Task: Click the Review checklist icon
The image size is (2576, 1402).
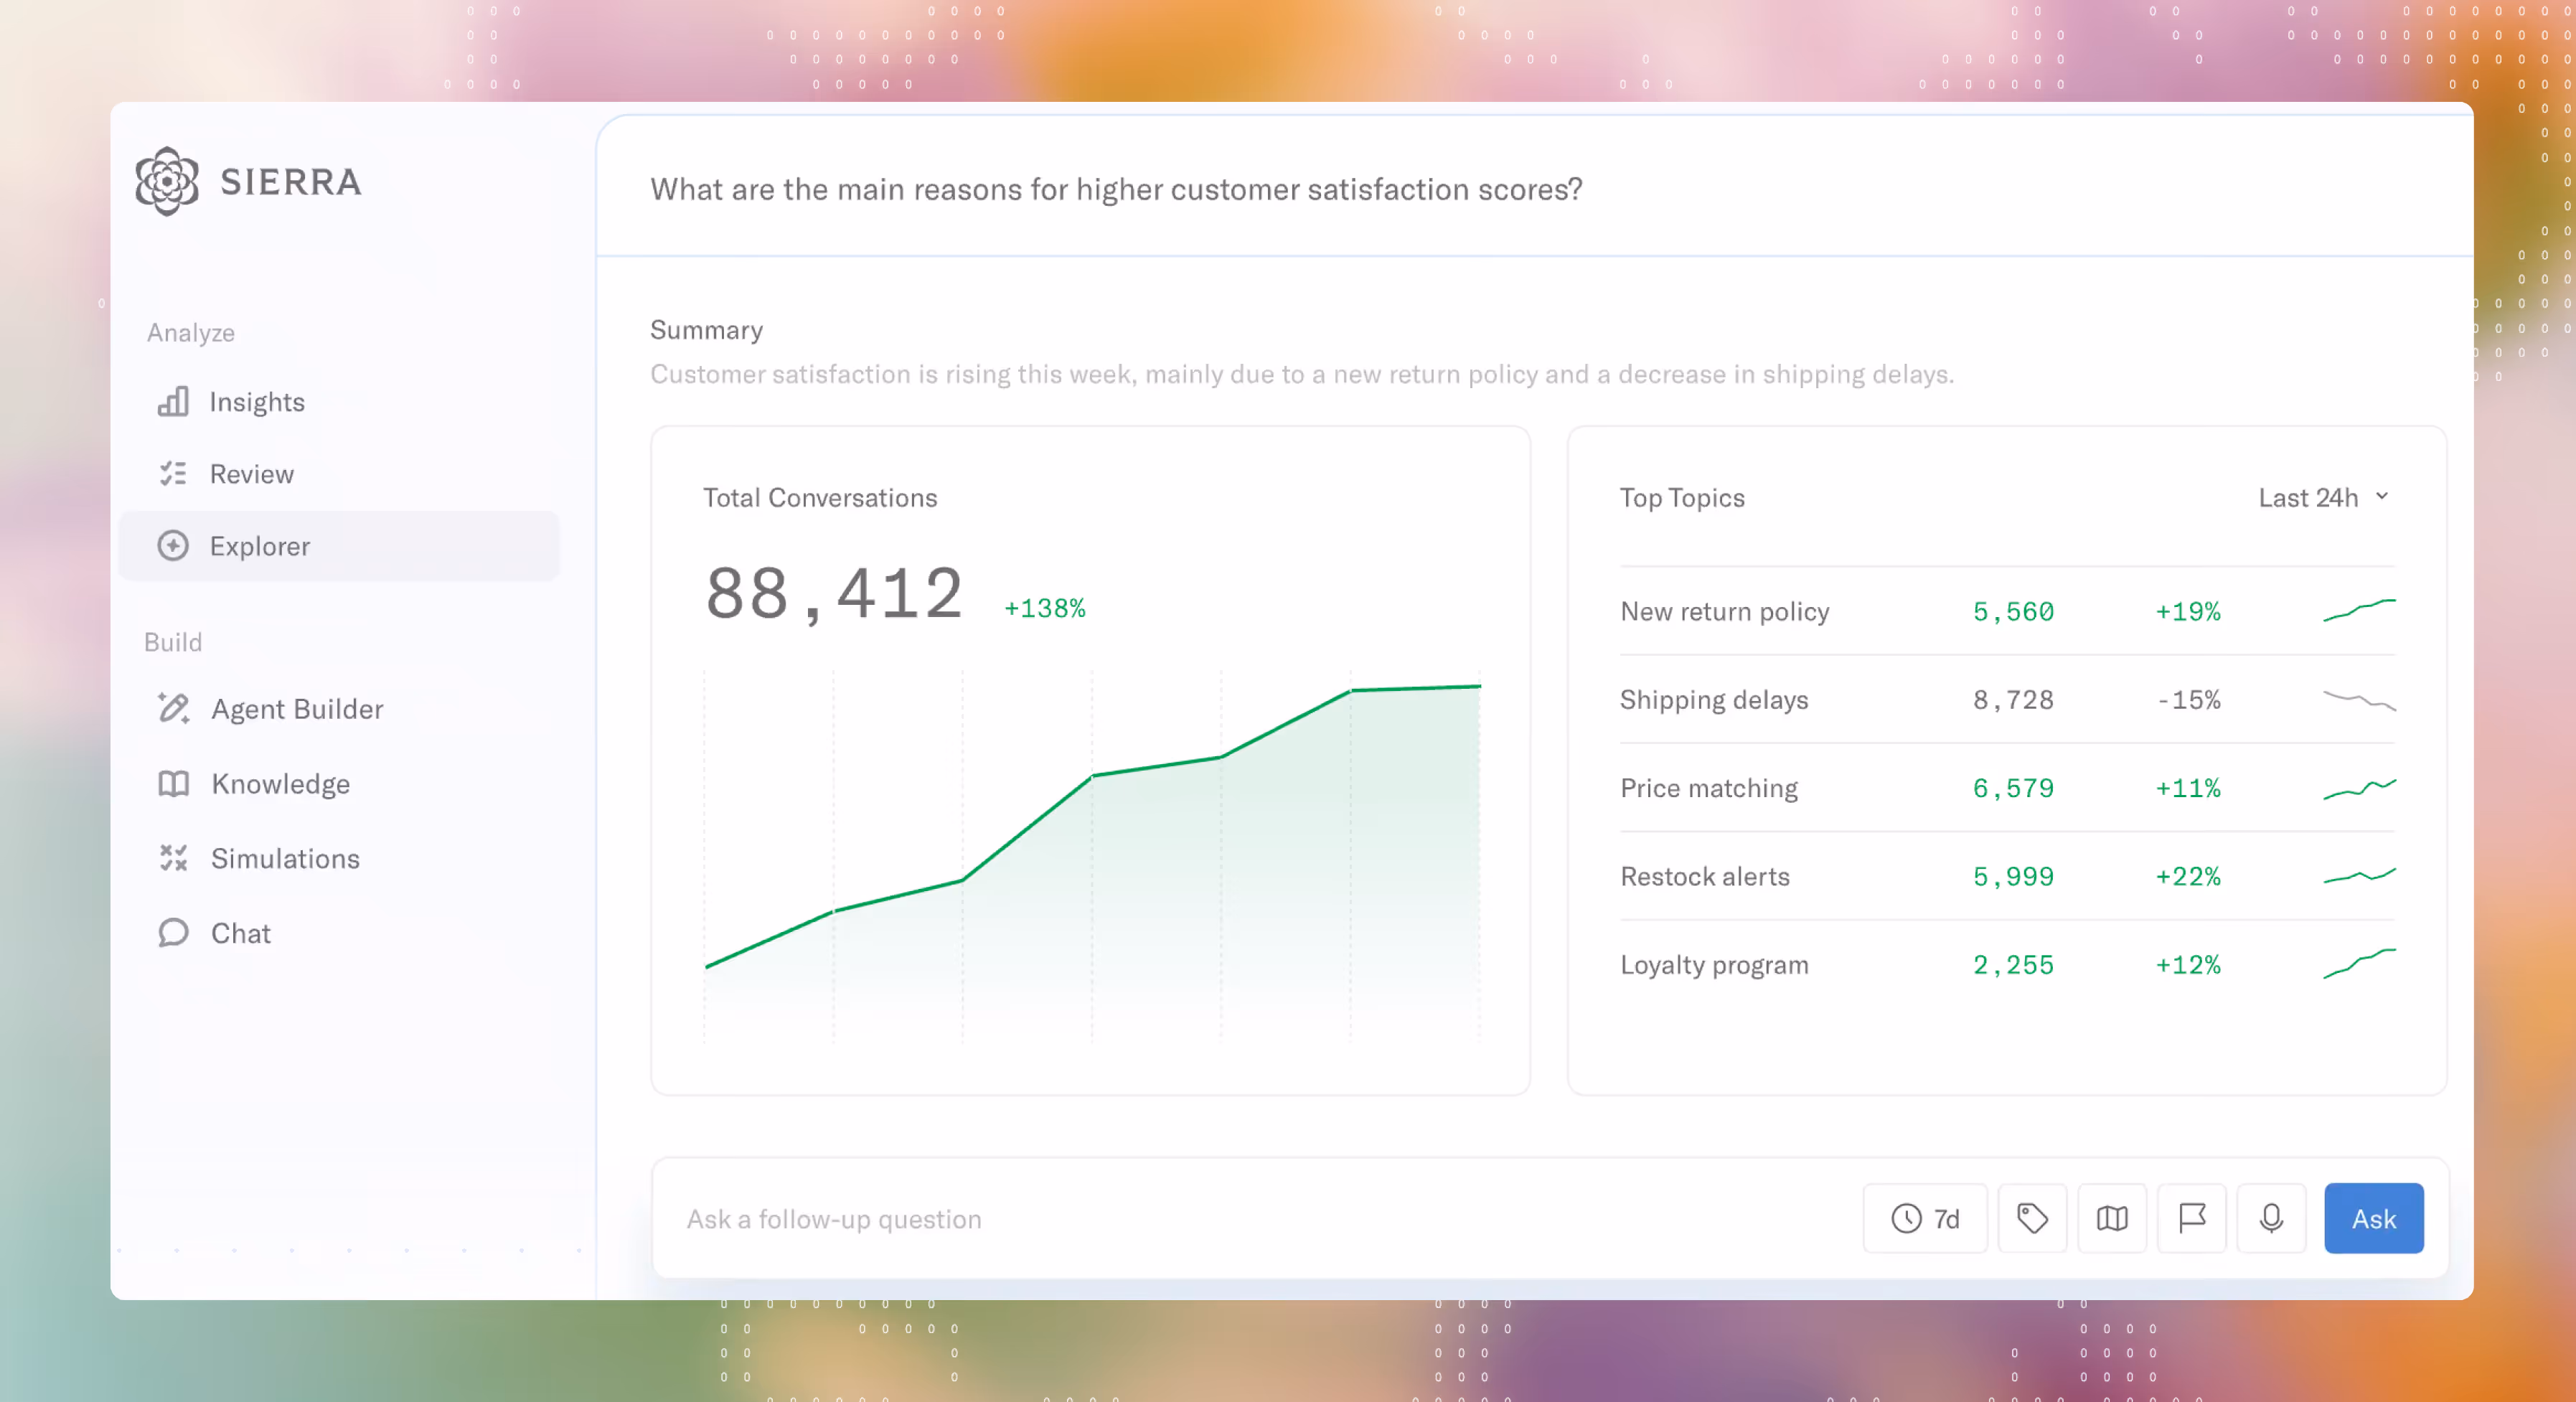Action: [173, 473]
